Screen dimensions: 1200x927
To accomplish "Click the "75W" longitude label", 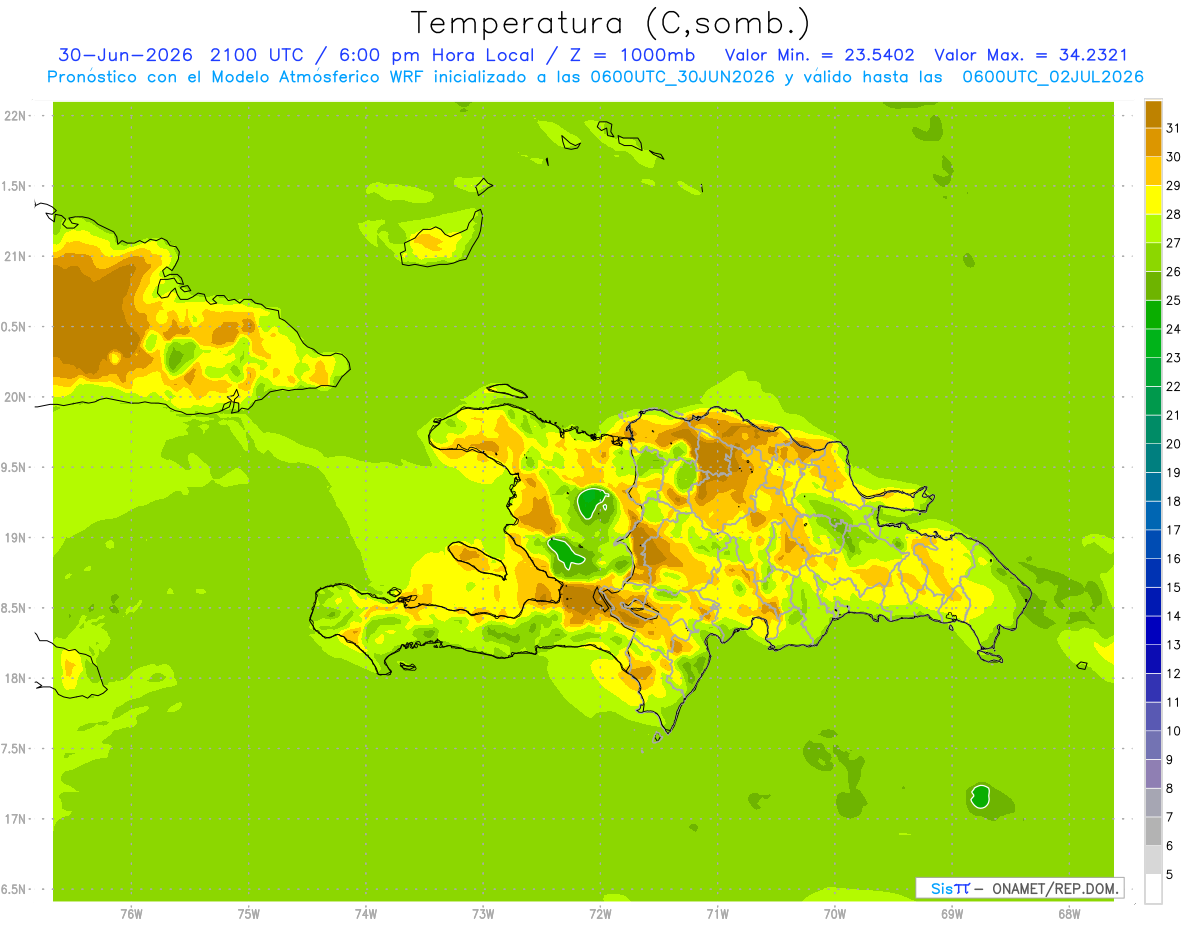I will [x=249, y=914].
